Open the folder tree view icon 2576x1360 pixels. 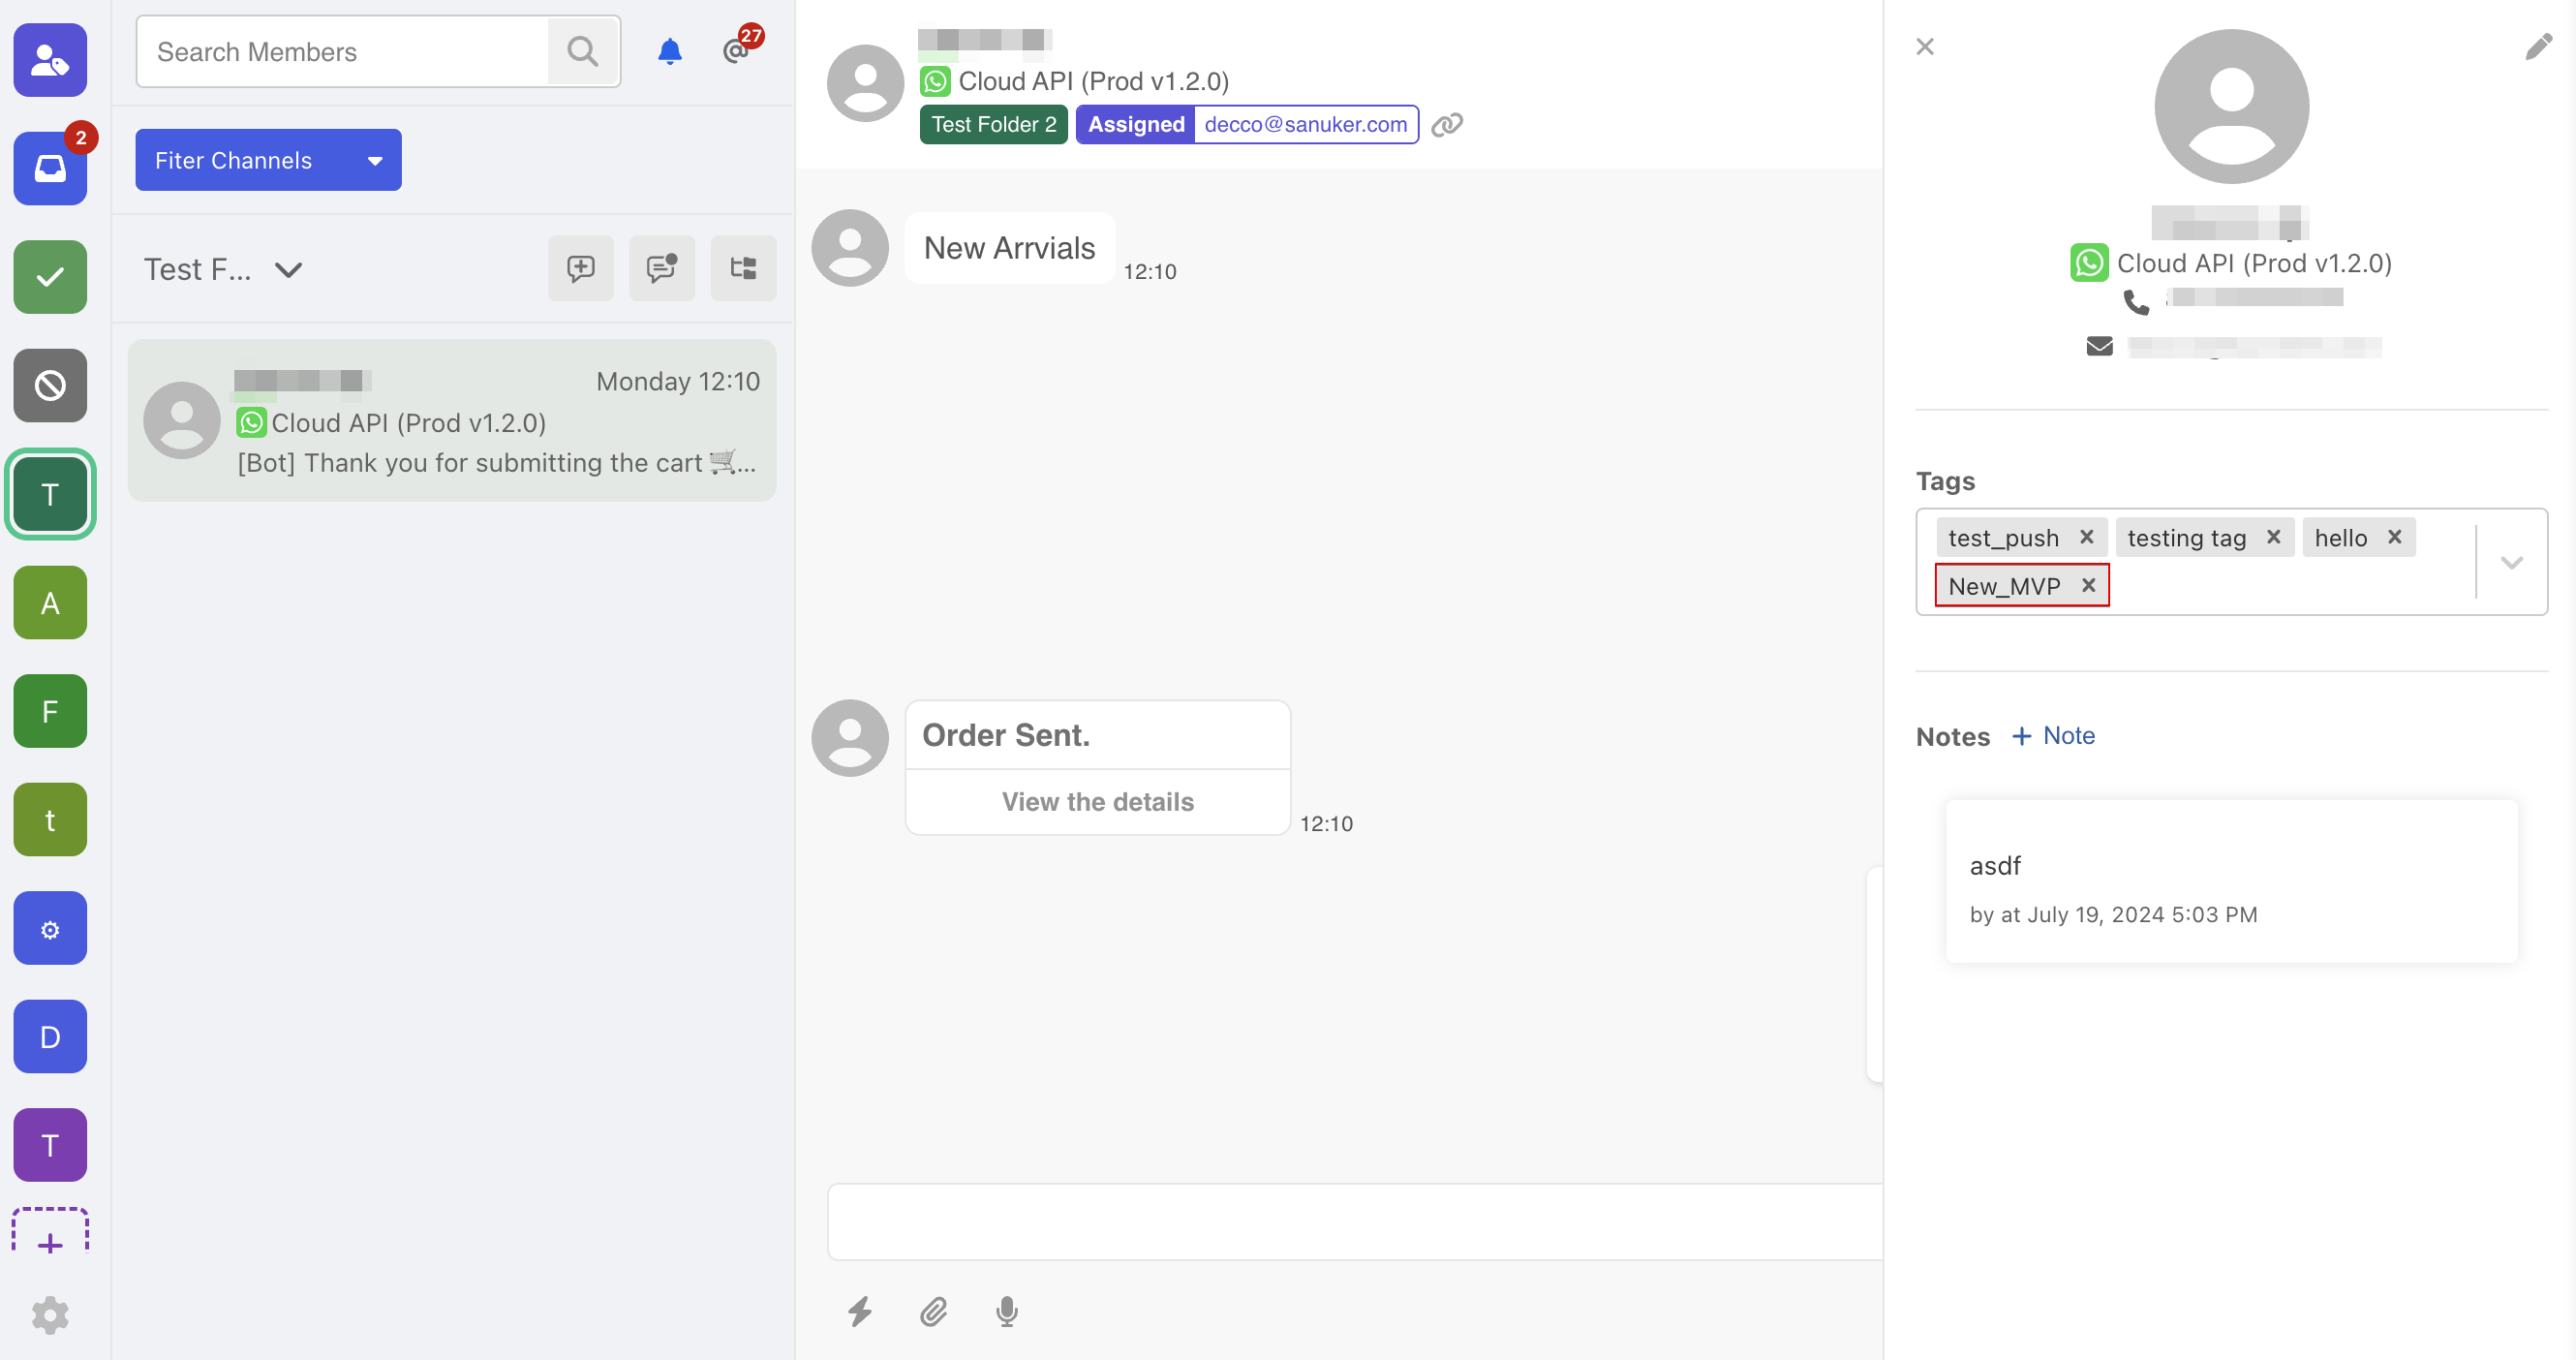(x=742, y=268)
